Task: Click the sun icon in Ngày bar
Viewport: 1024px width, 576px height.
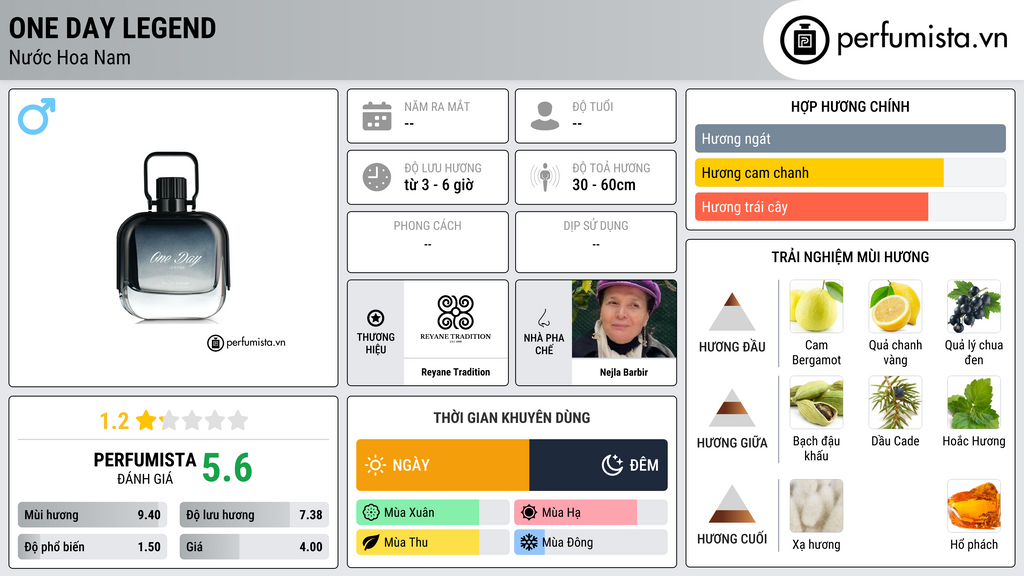Action: click(375, 465)
